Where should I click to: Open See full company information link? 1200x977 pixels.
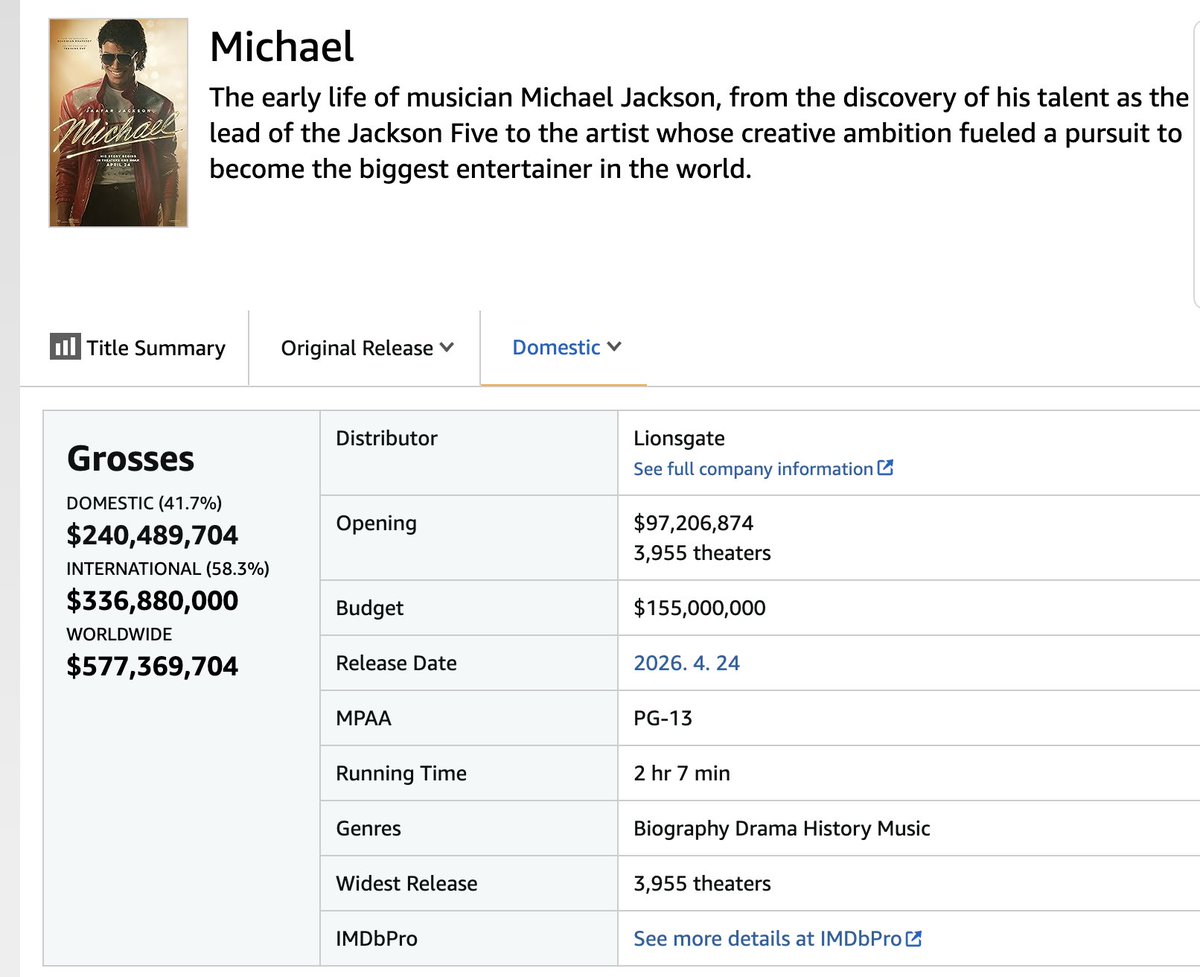point(753,469)
